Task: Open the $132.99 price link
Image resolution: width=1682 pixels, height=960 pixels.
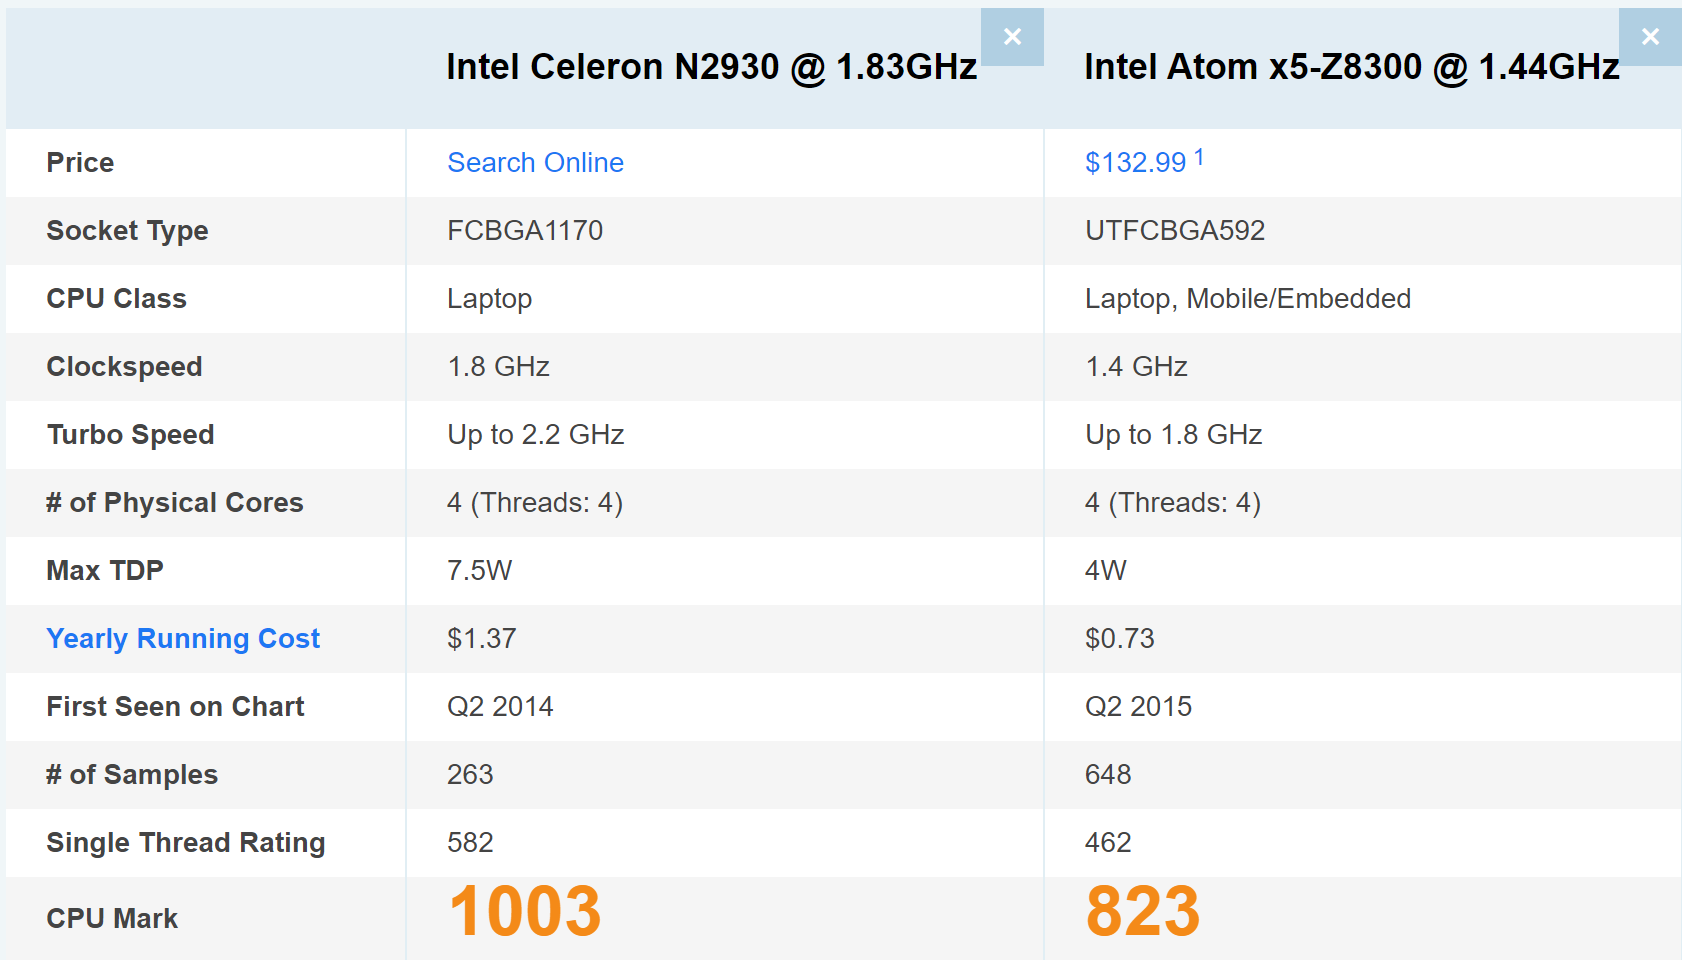Action: (1136, 162)
